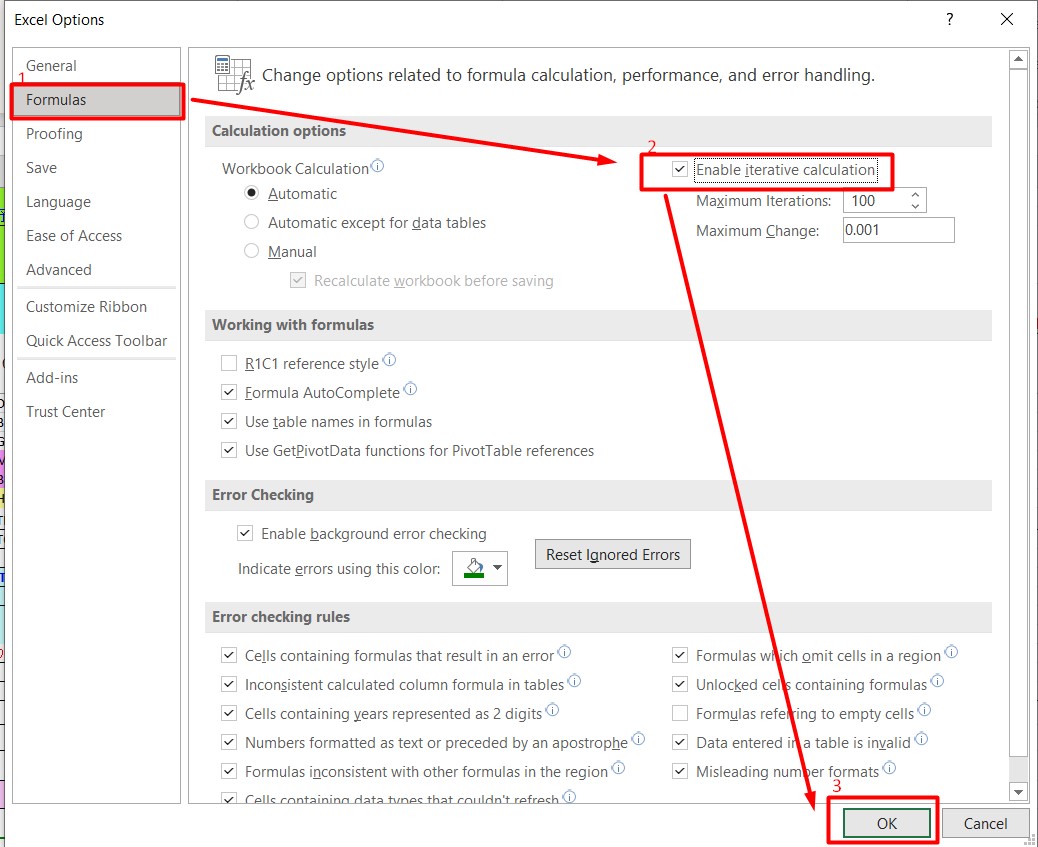The height and width of the screenshot is (847, 1038).
Task: Uncheck Use table names in formulas
Action: coord(229,421)
